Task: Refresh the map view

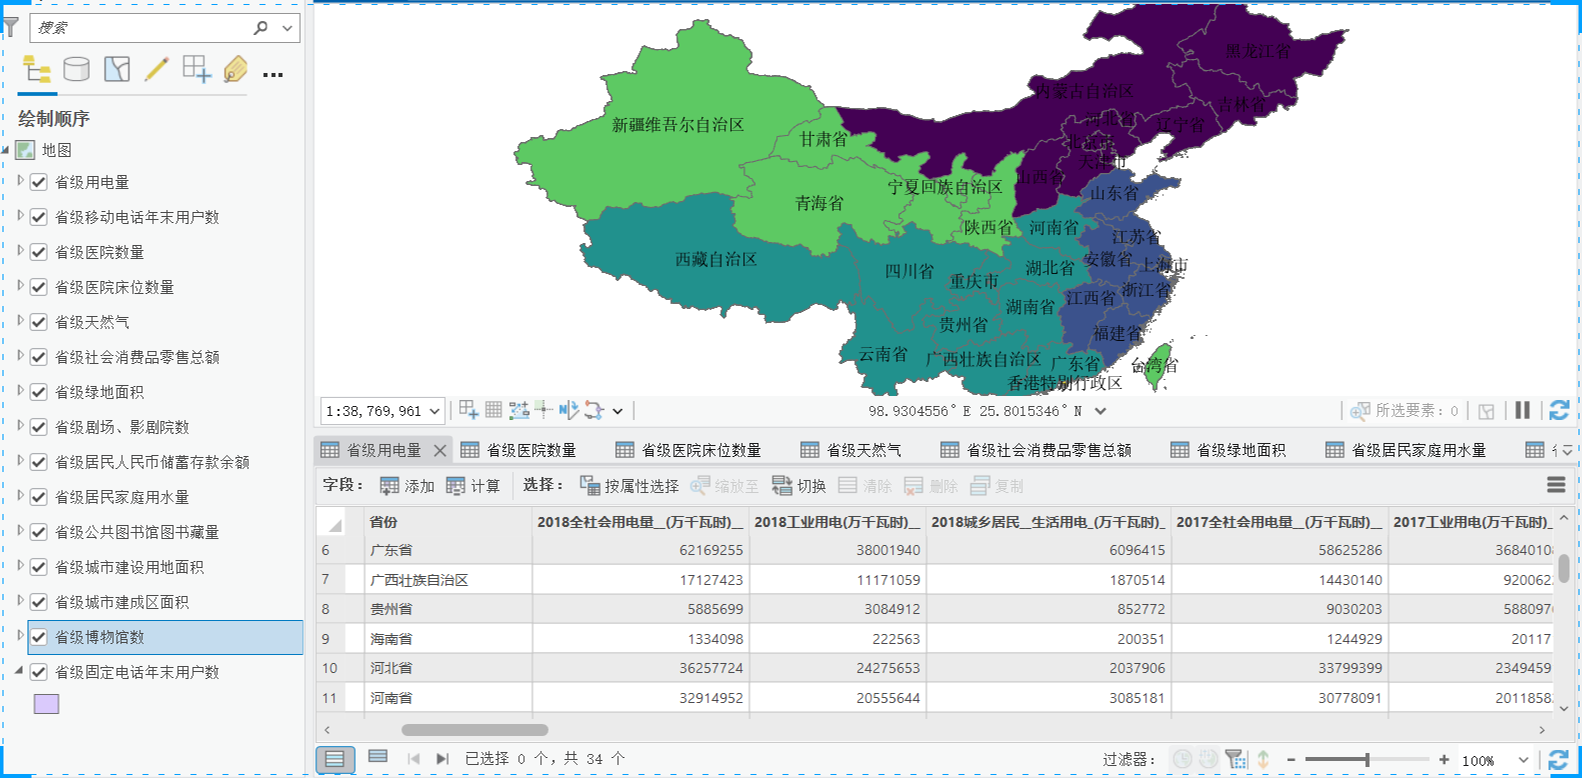Action: [x=1558, y=410]
